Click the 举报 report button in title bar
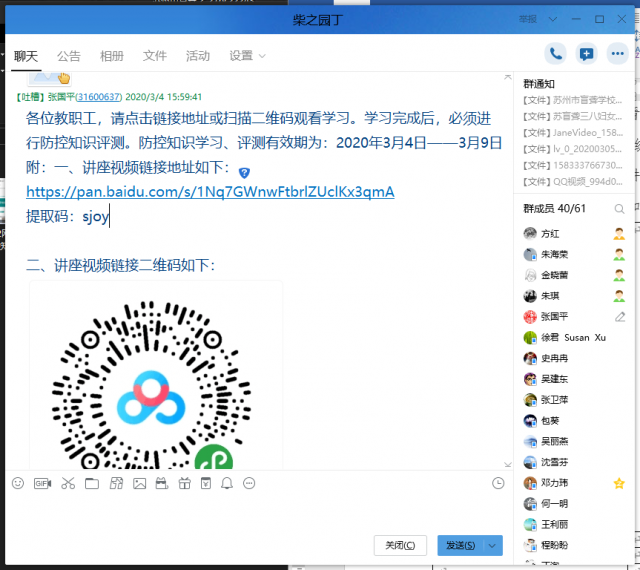 [528, 19]
